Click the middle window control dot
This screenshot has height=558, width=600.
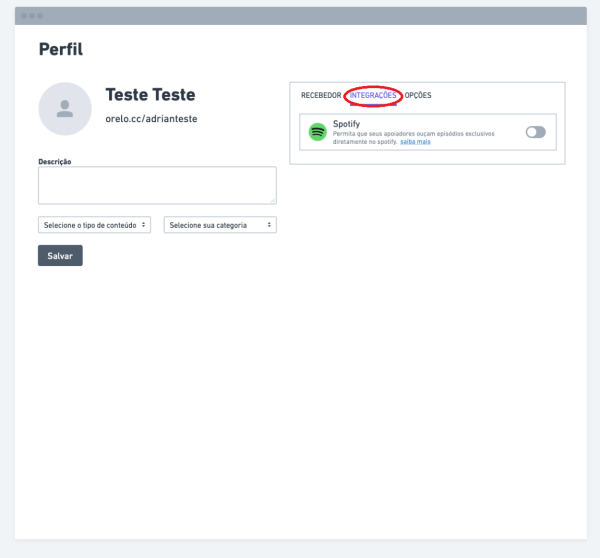pyautogui.click(x=32, y=16)
